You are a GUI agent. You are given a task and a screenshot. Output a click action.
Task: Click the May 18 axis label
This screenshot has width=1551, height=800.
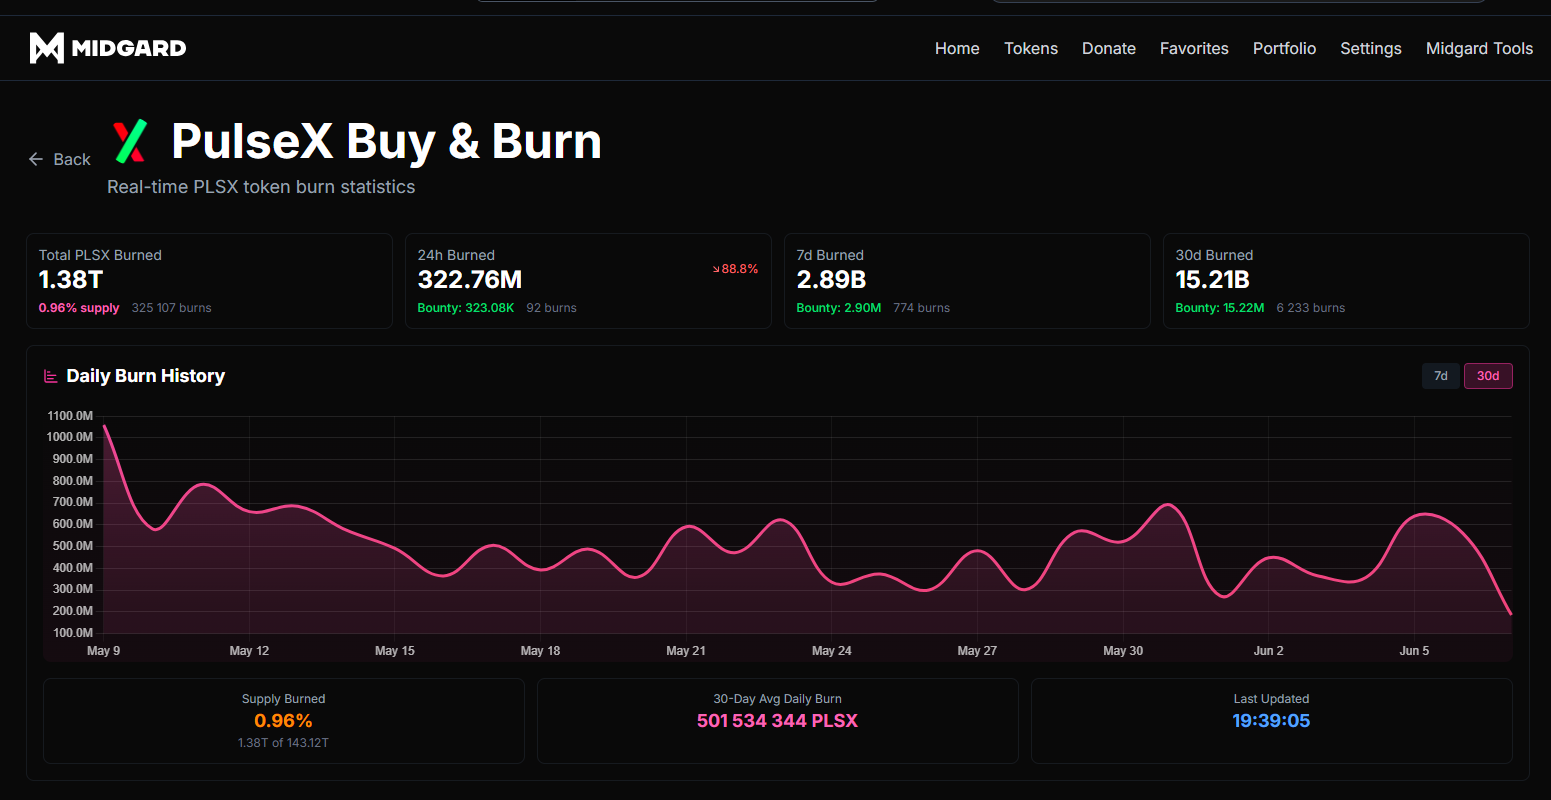541,651
